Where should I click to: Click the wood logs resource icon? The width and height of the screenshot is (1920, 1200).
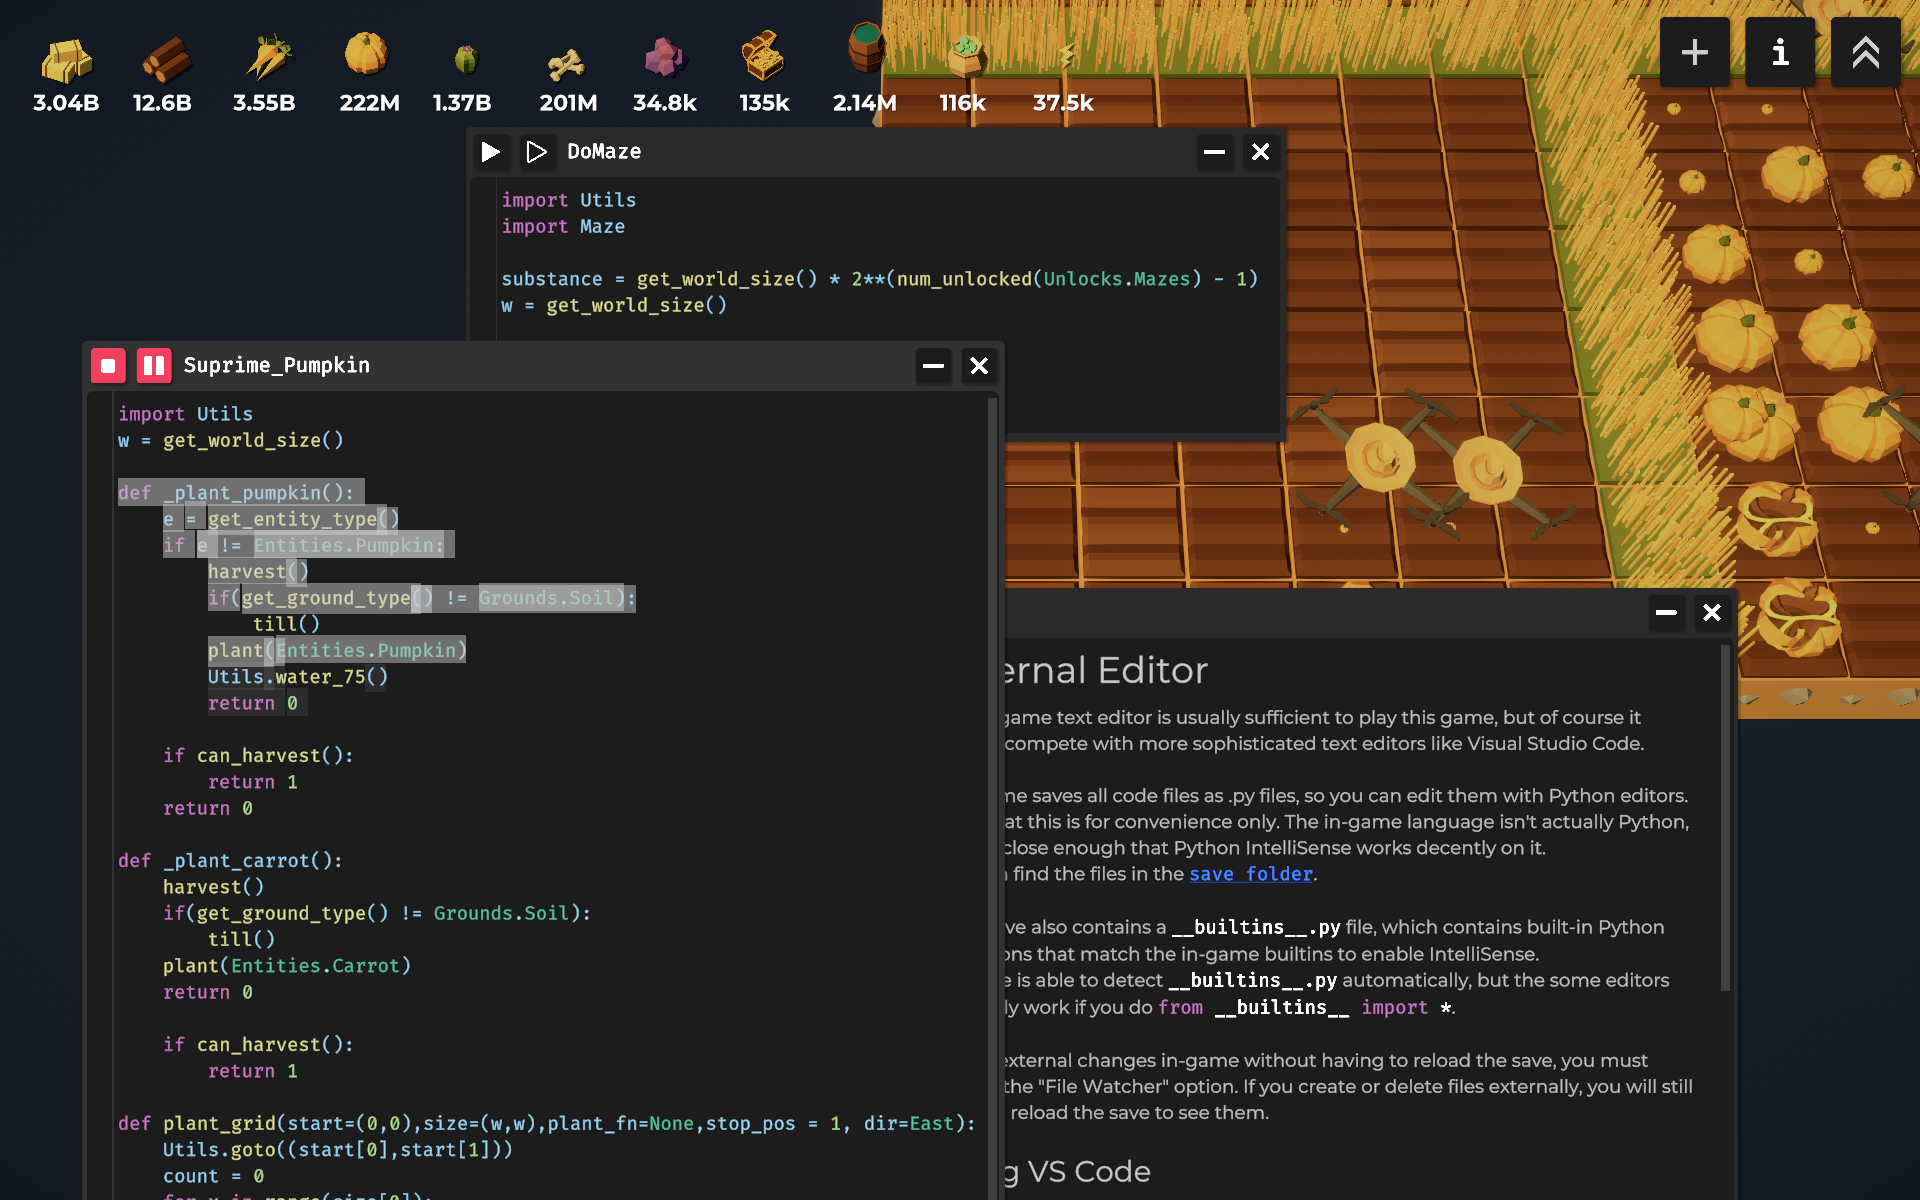pos(164,60)
